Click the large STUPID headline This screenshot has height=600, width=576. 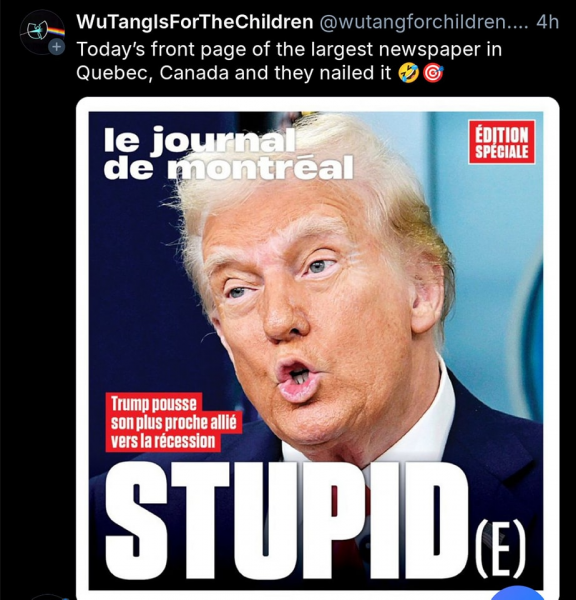point(287,521)
